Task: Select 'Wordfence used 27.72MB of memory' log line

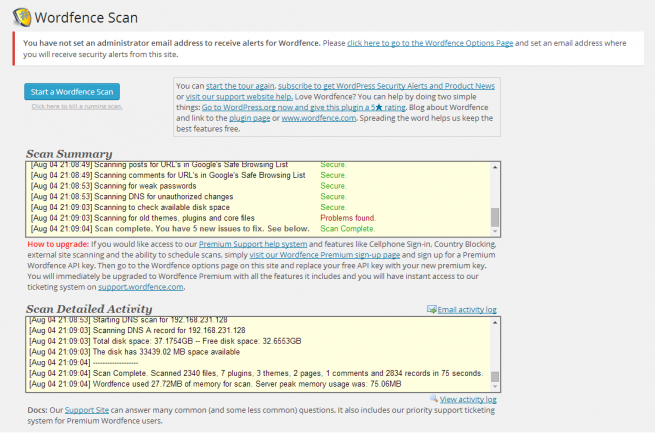Action: [x=215, y=384]
